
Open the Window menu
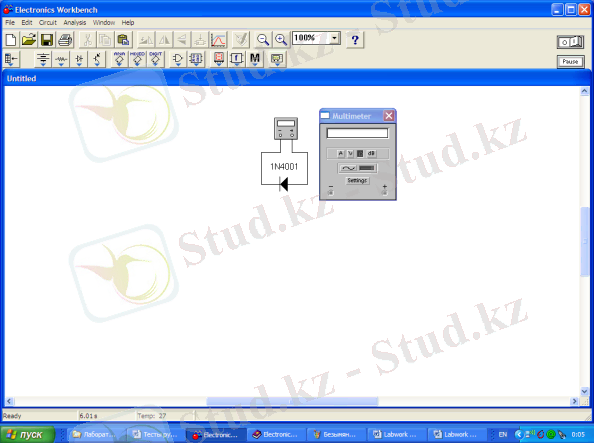point(104,22)
